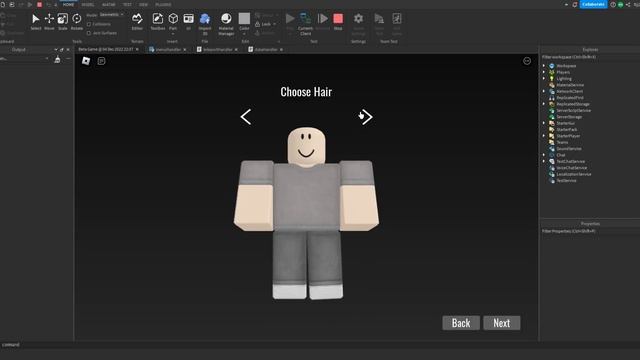Screen dimensions: 640x360
Task: Click the share icon near Collaborate
Action: pyautogui.click(x=628, y=4)
